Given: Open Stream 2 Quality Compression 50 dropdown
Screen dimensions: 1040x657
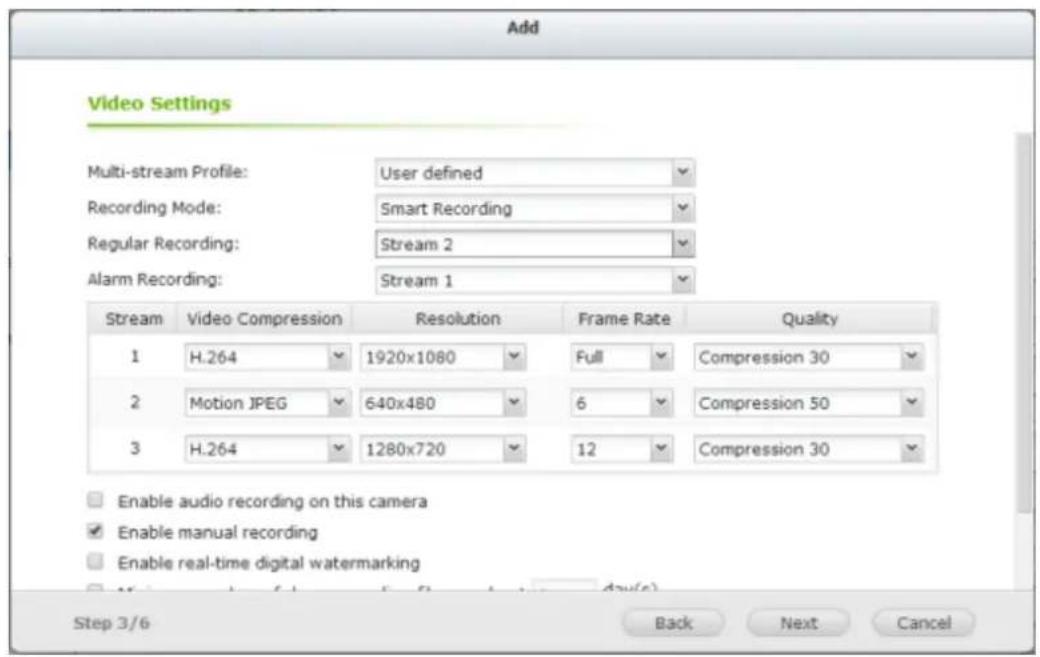Looking at the screenshot, I should click(808, 404).
